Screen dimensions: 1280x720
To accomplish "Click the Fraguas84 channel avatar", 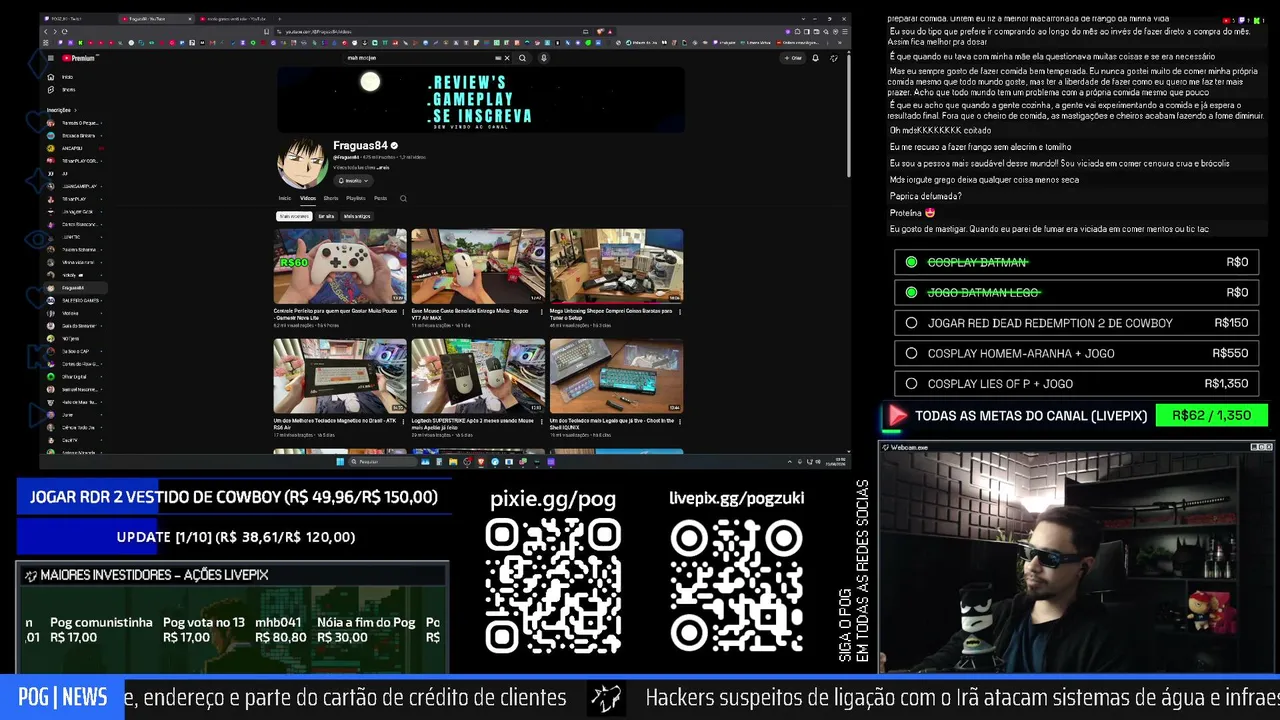I will (302, 163).
